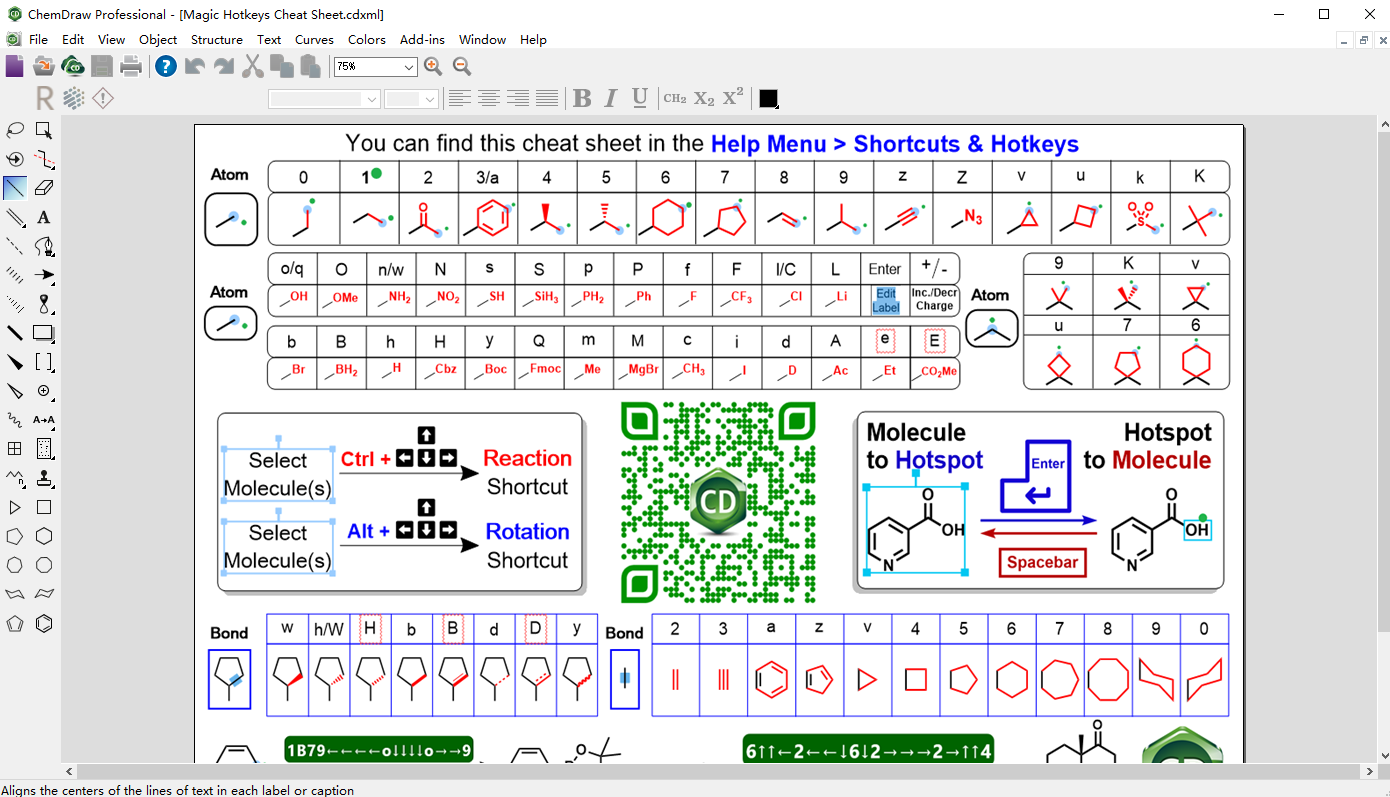Image resolution: width=1390 pixels, height=797 pixels.
Task: Open the Curves menu
Action: point(314,39)
